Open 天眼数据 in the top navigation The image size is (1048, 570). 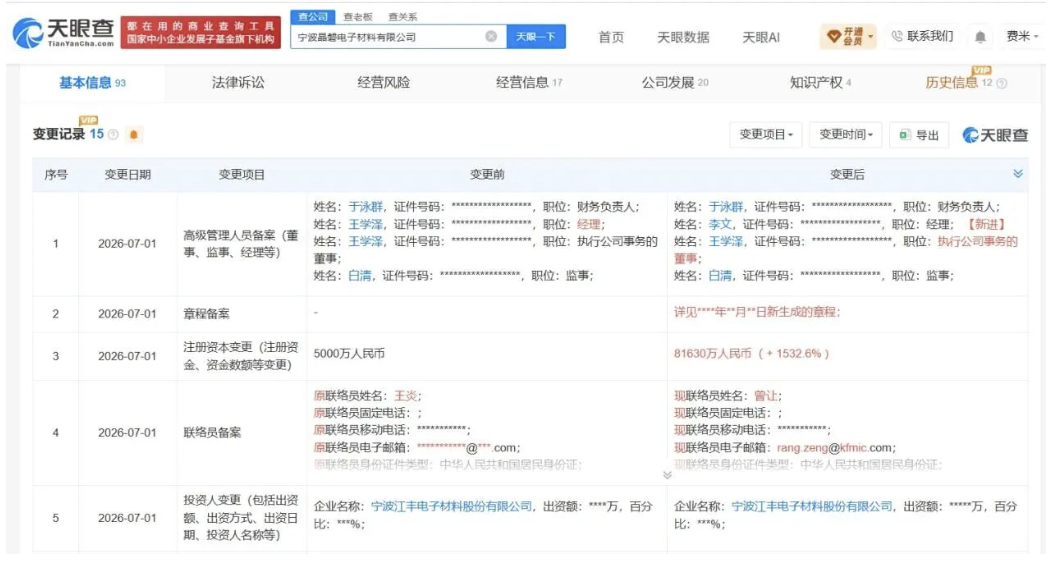click(x=683, y=37)
